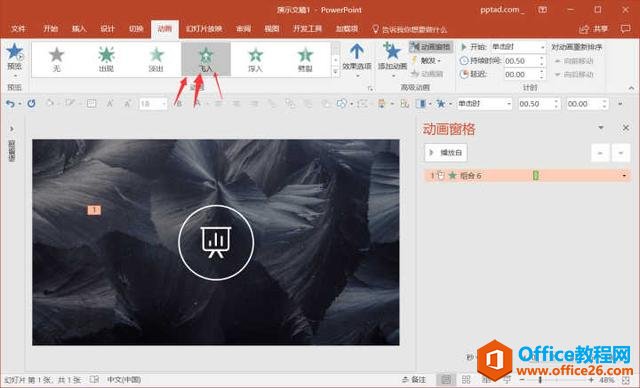Click the Preview (预览) animation star icon
Image resolution: width=640 pixels, height=388 pixels.
[x=14, y=52]
